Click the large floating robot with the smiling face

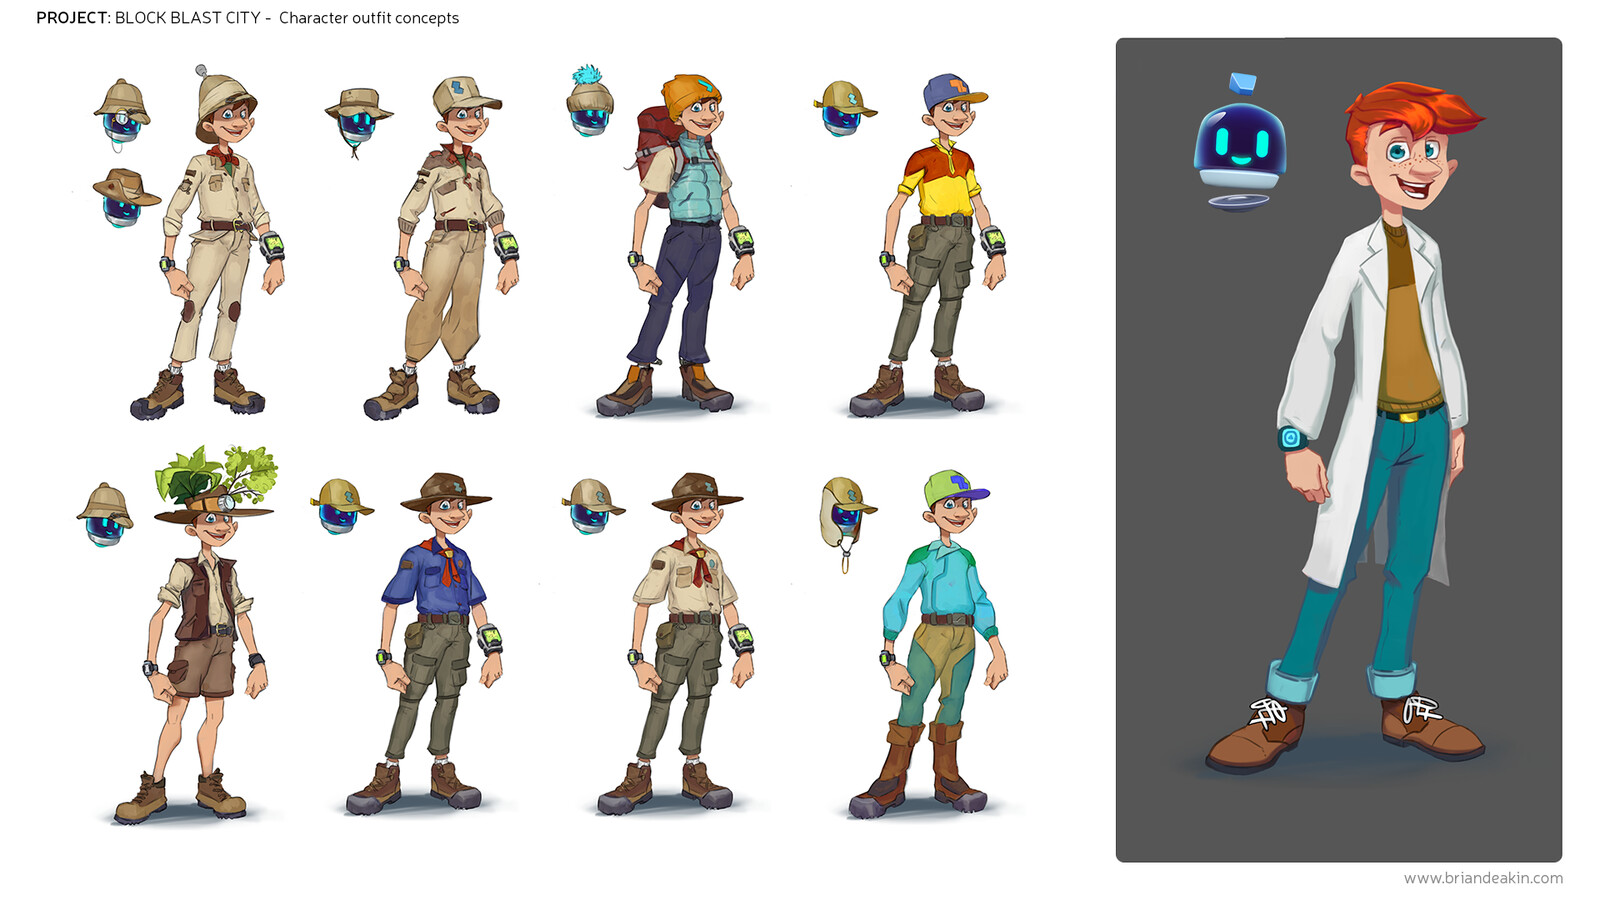[x=1240, y=157]
